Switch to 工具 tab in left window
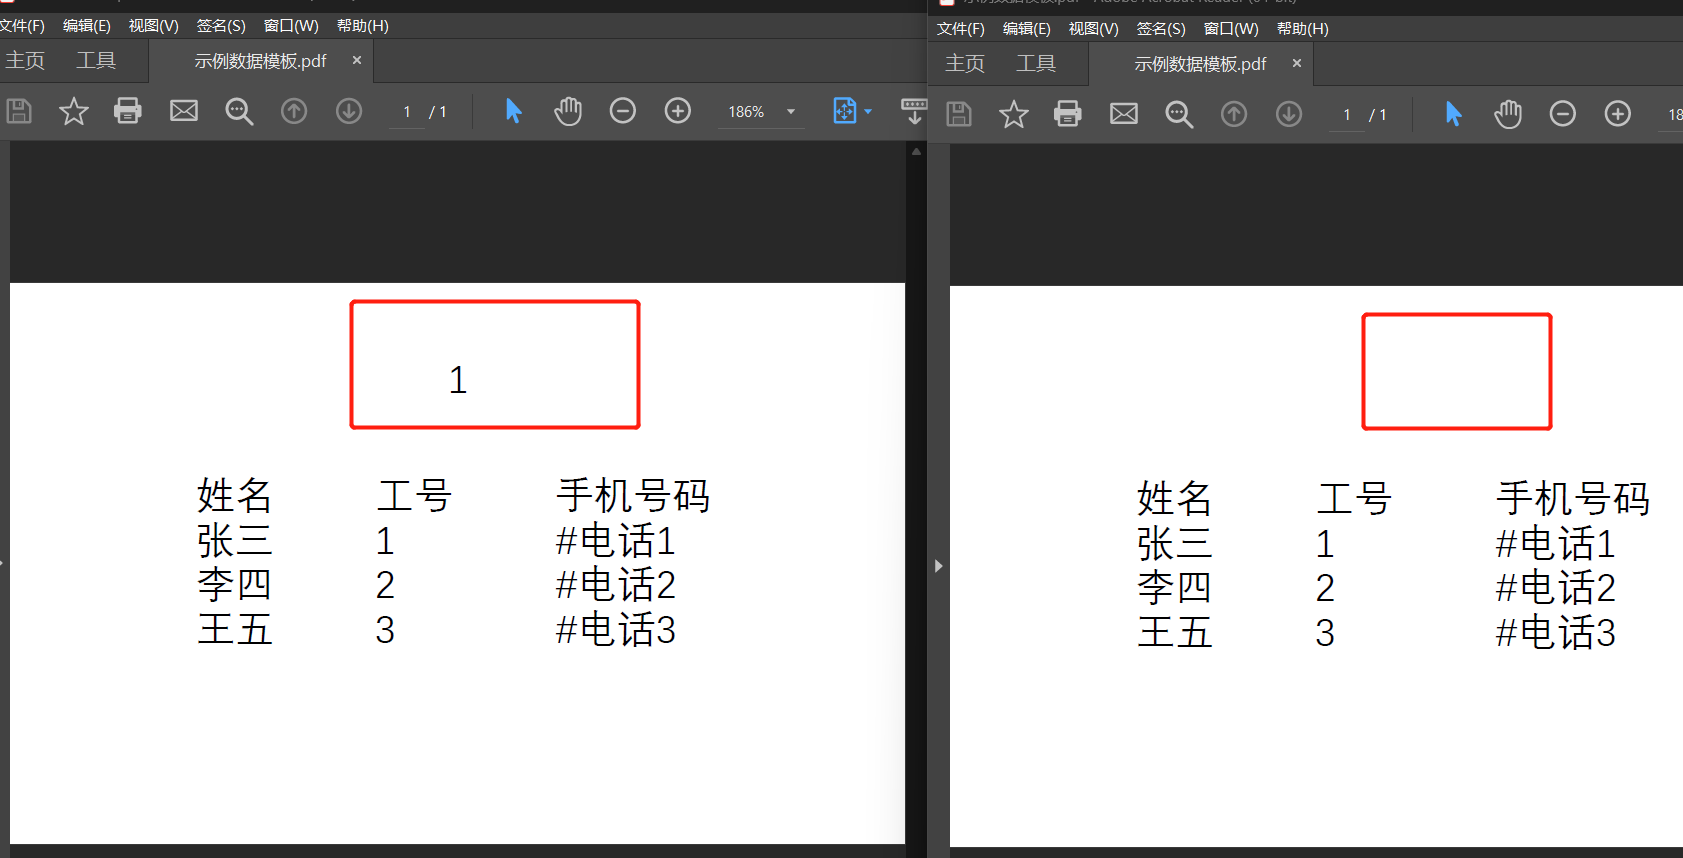1683x858 pixels. [x=96, y=61]
